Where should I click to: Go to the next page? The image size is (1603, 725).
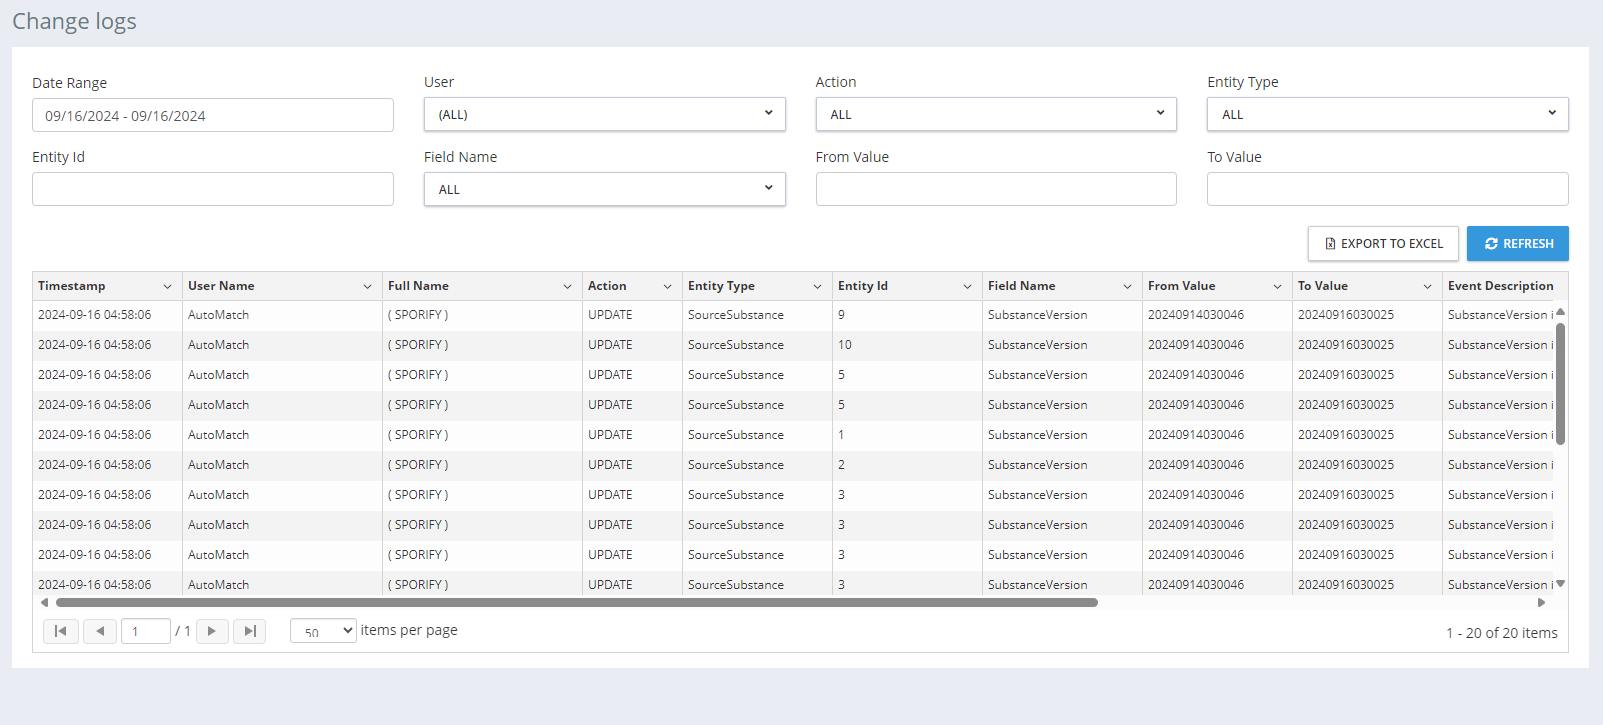click(x=212, y=631)
